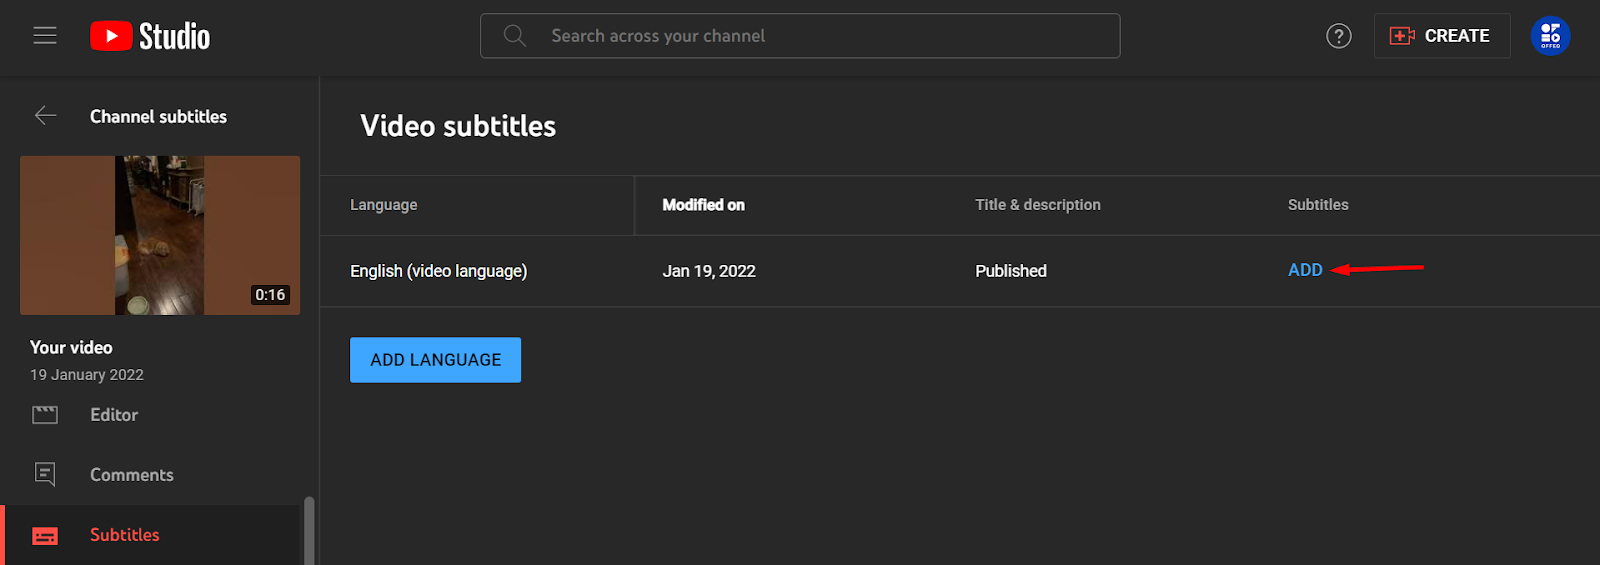
Task: Click the YouTube Studio logo
Action: point(150,36)
